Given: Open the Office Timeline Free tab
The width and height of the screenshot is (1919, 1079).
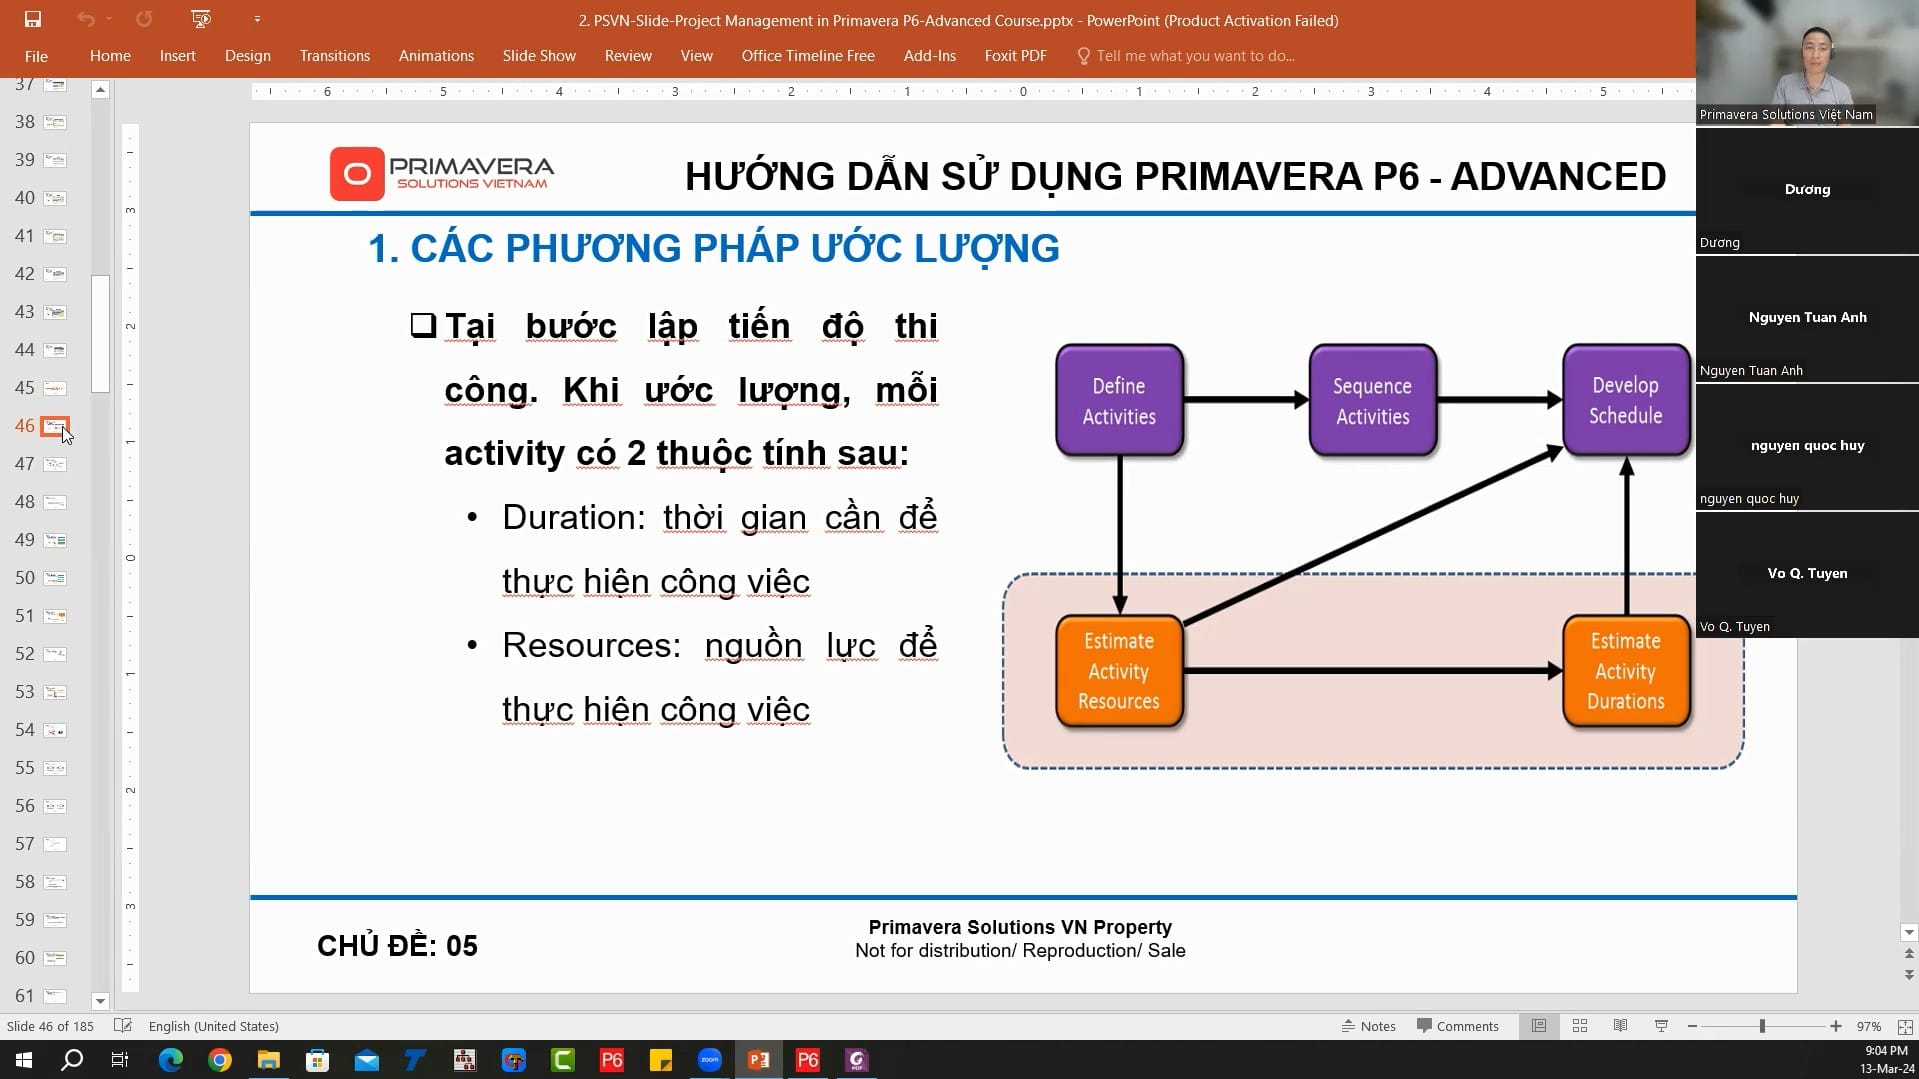Looking at the screenshot, I should coord(807,55).
